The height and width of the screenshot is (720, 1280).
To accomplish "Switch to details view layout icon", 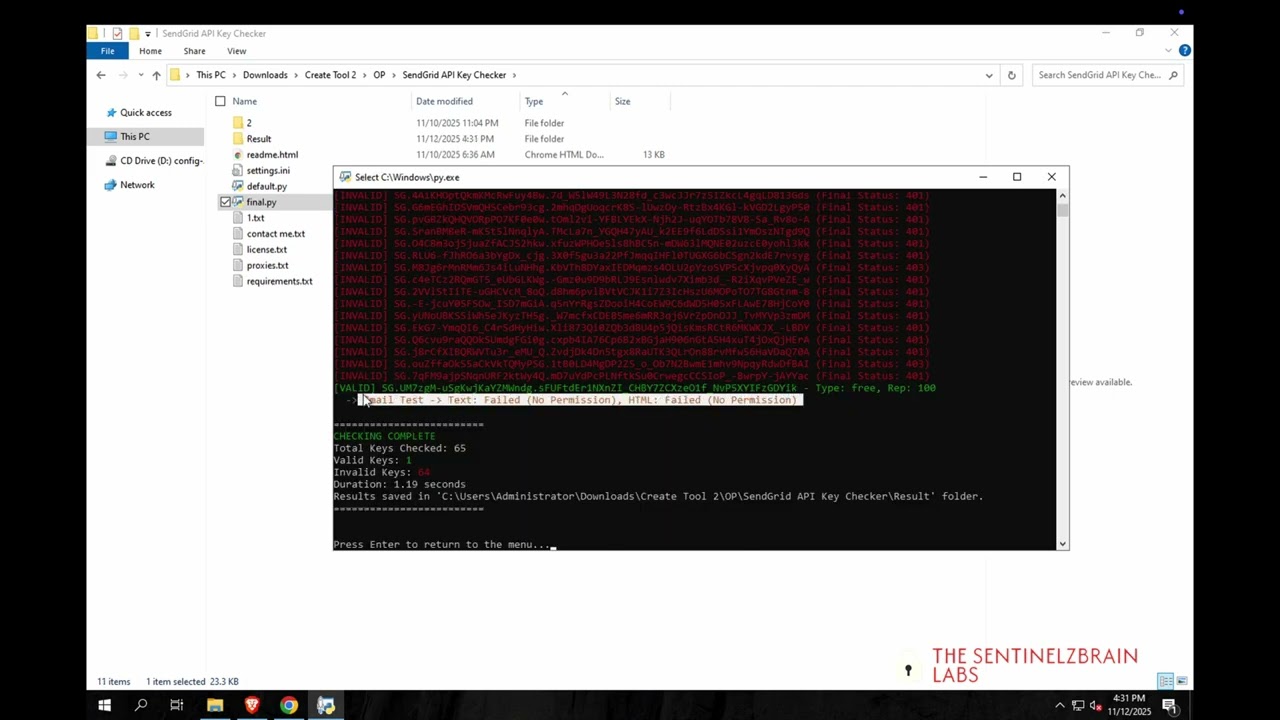I will point(1165,681).
